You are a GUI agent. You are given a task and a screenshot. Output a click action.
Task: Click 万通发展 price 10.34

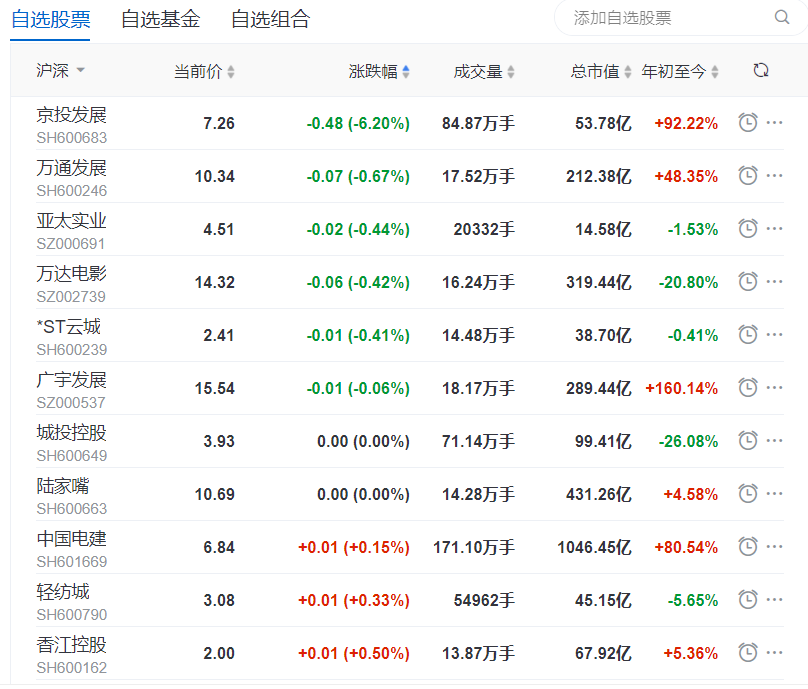point(214,176)
